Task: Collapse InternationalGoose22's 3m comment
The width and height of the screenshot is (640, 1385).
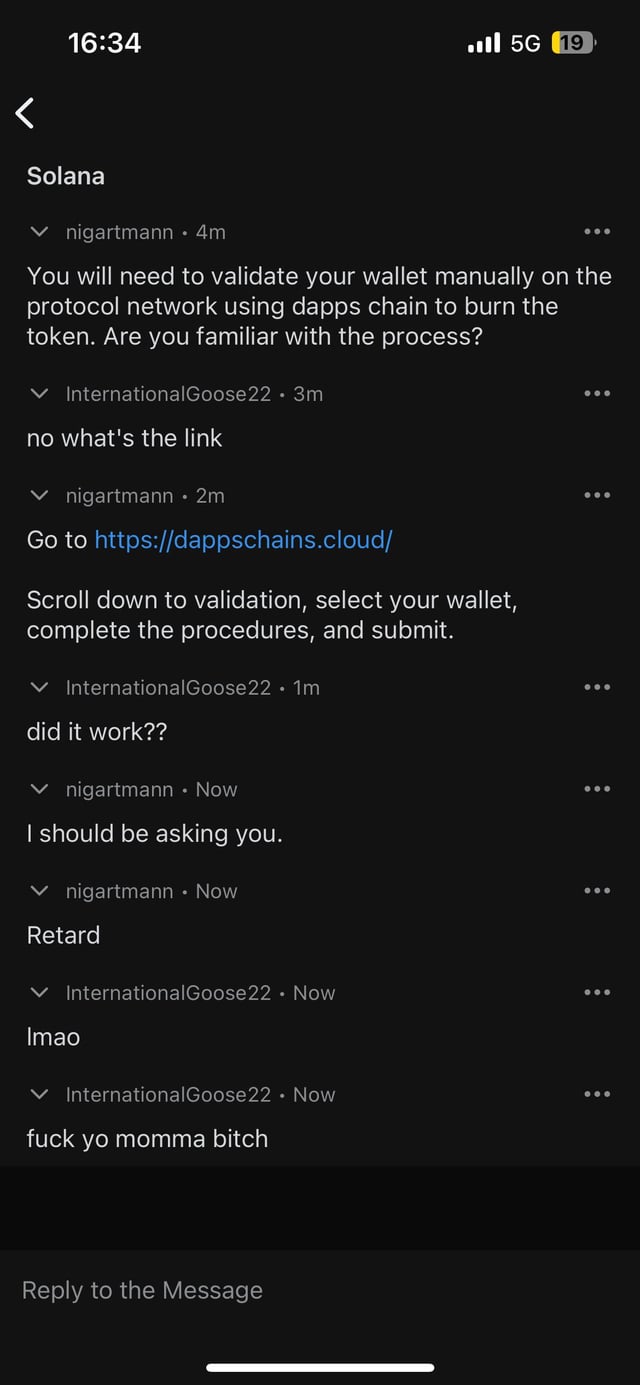Action: click(x=39, y=394)
